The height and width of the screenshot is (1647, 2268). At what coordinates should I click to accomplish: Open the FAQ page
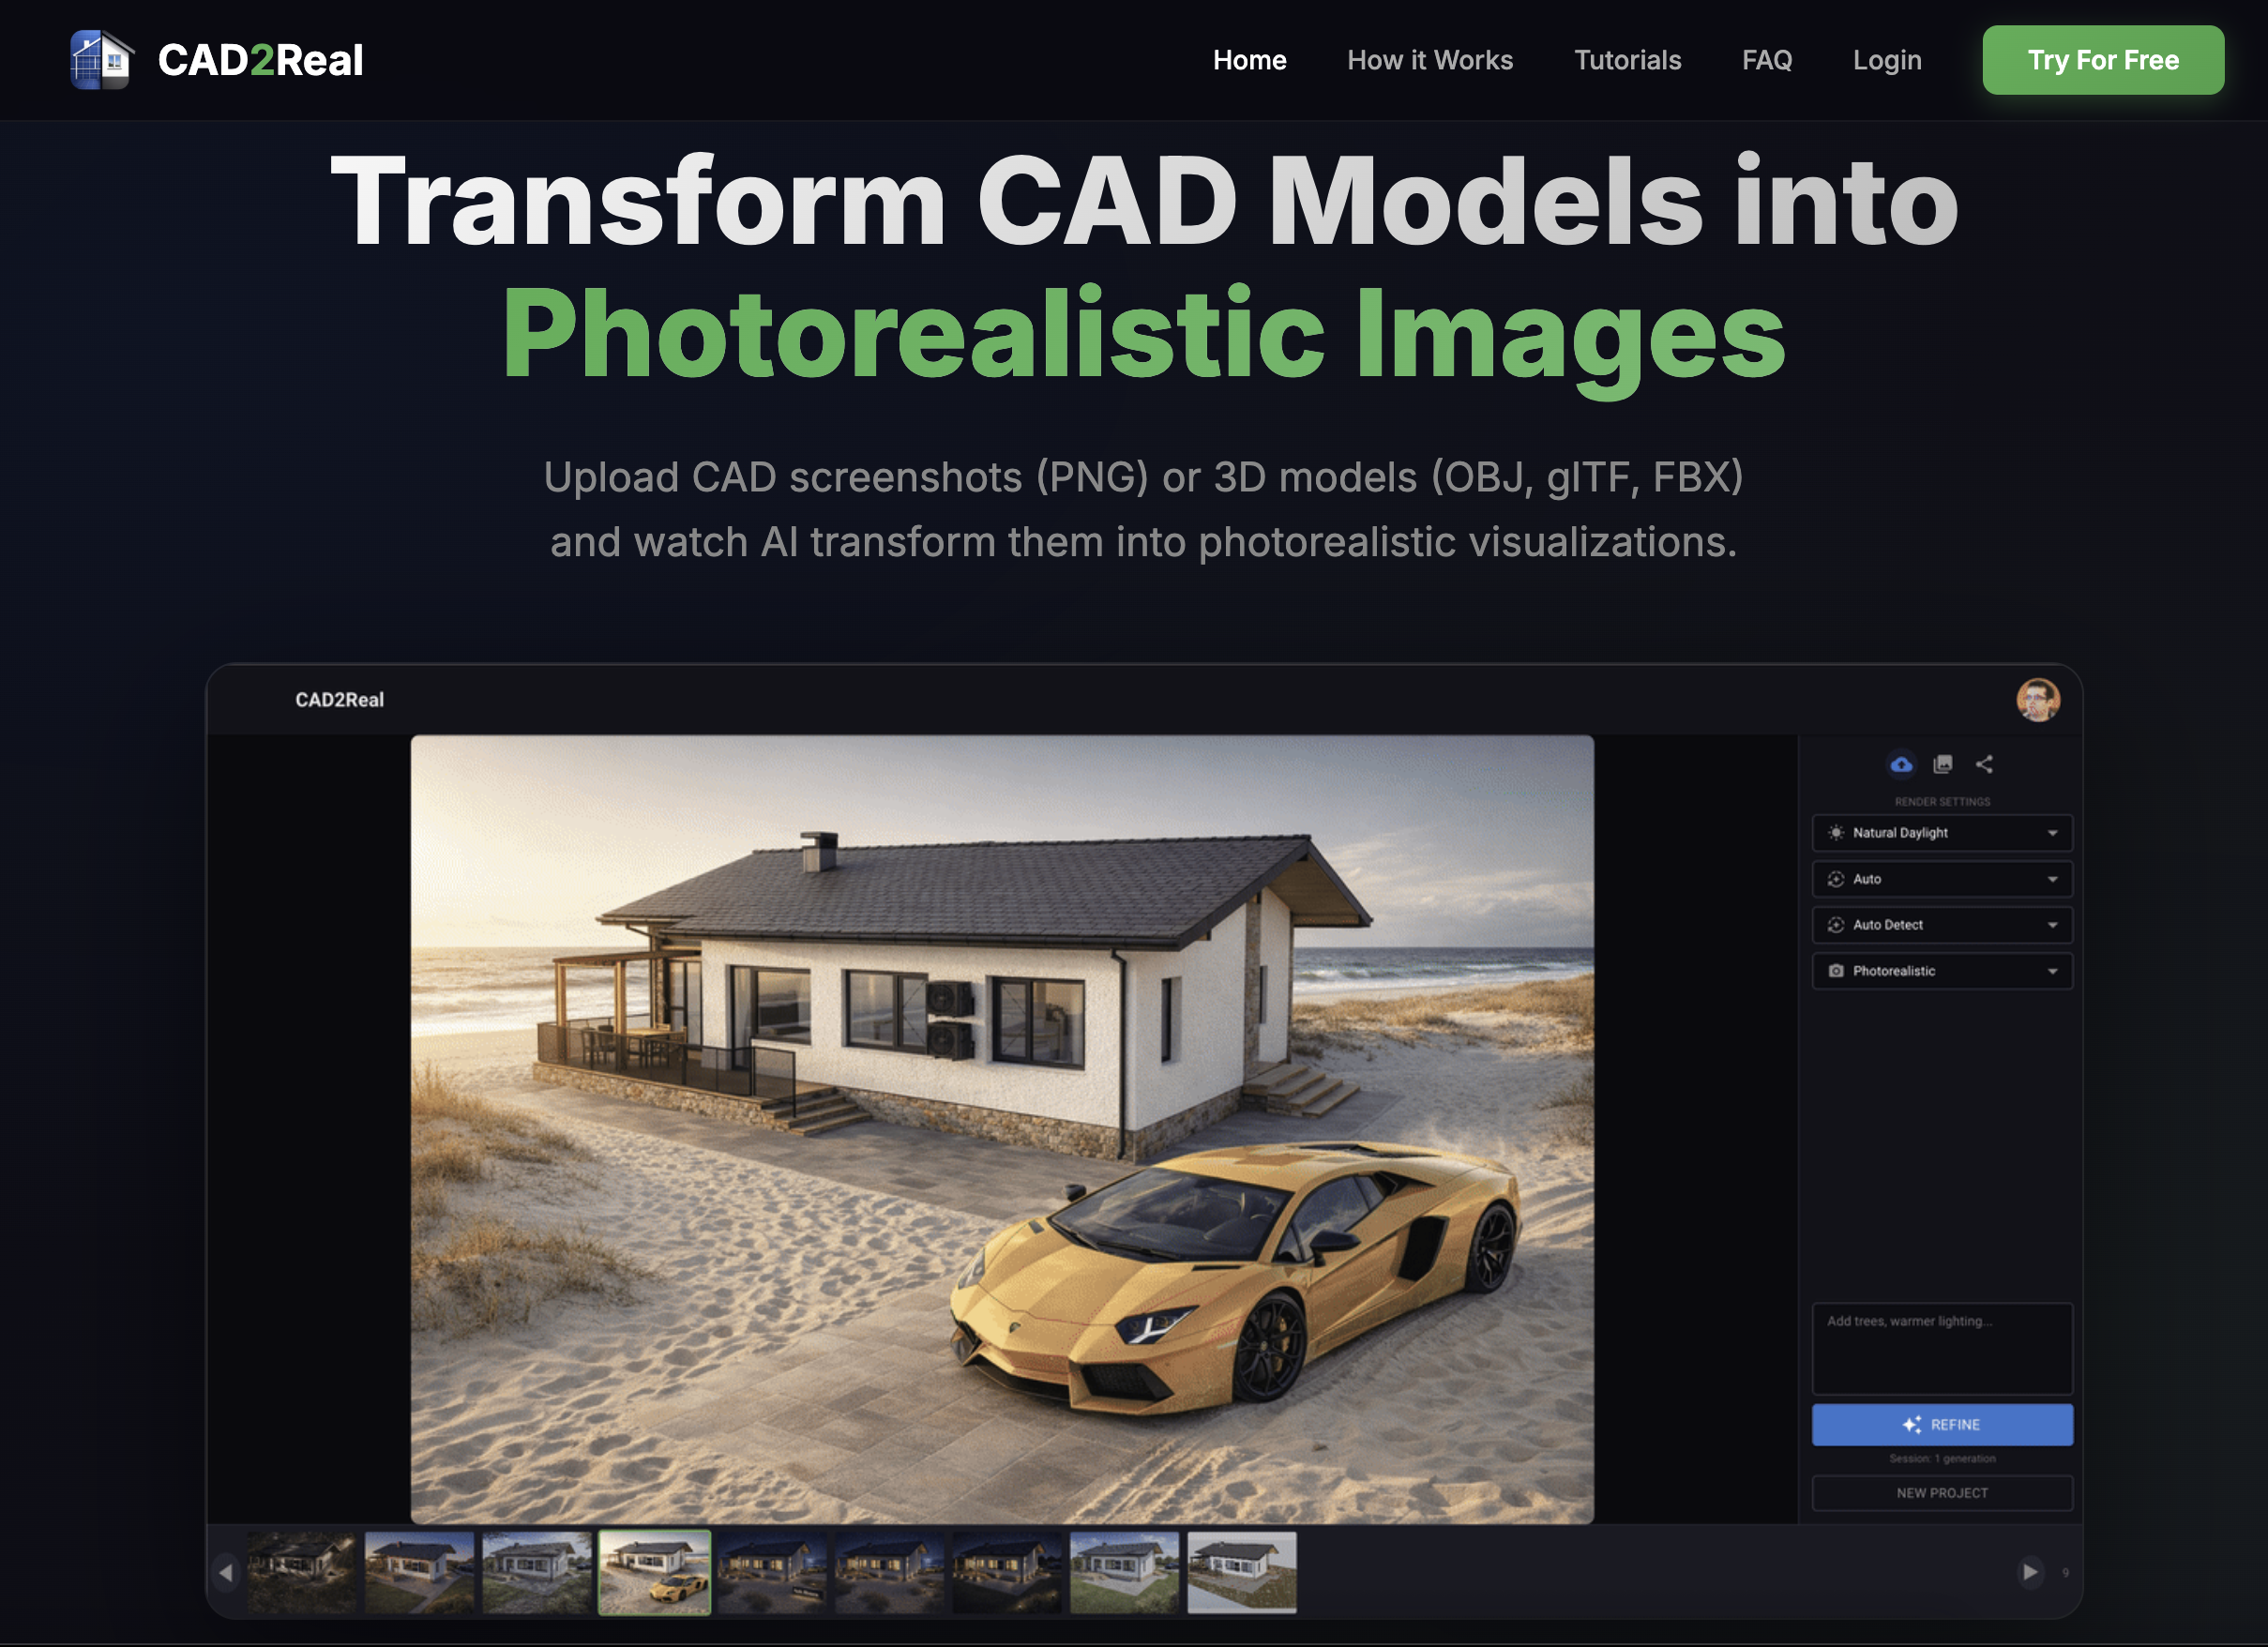tap(1766, 60)
